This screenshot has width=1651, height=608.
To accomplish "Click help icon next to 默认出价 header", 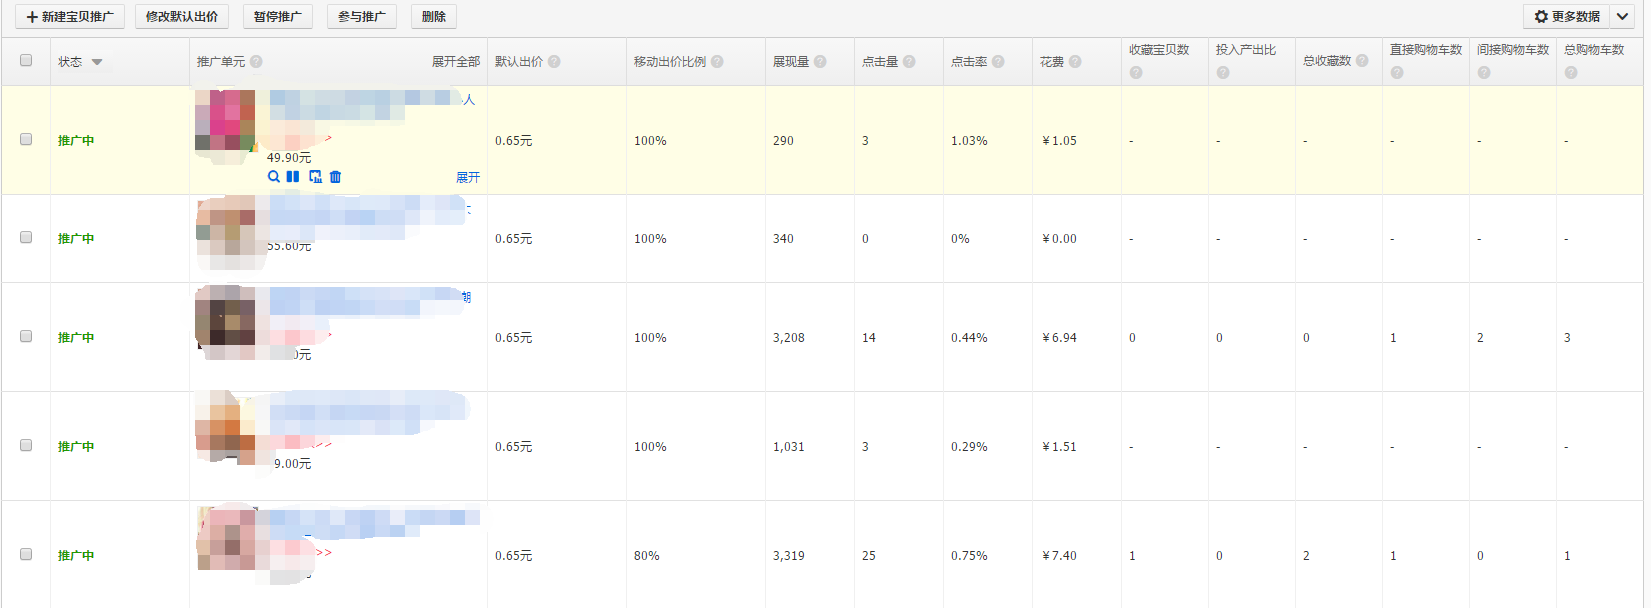I will (x=554, y=62).
